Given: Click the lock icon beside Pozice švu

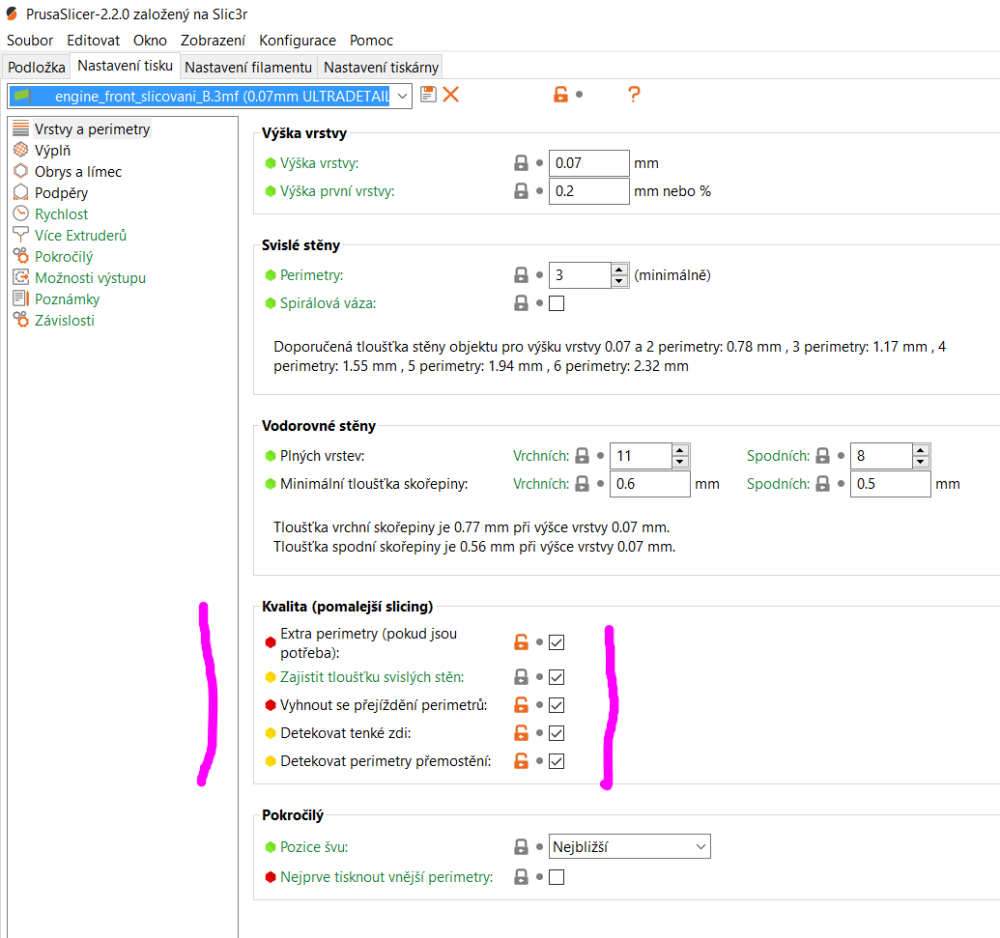Looking at the screenshot, I should point(520,847).
